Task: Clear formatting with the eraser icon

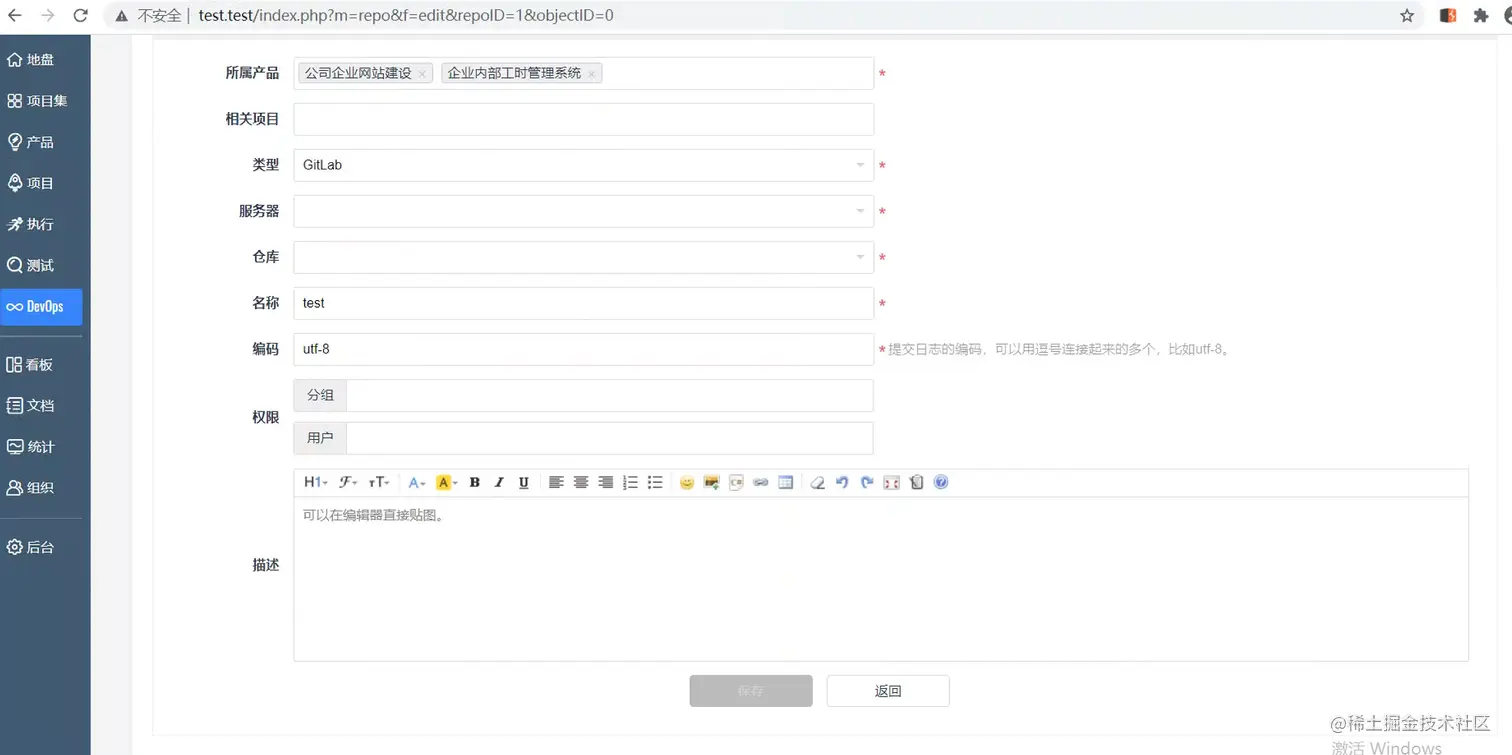Action: (x=818, y=482)
